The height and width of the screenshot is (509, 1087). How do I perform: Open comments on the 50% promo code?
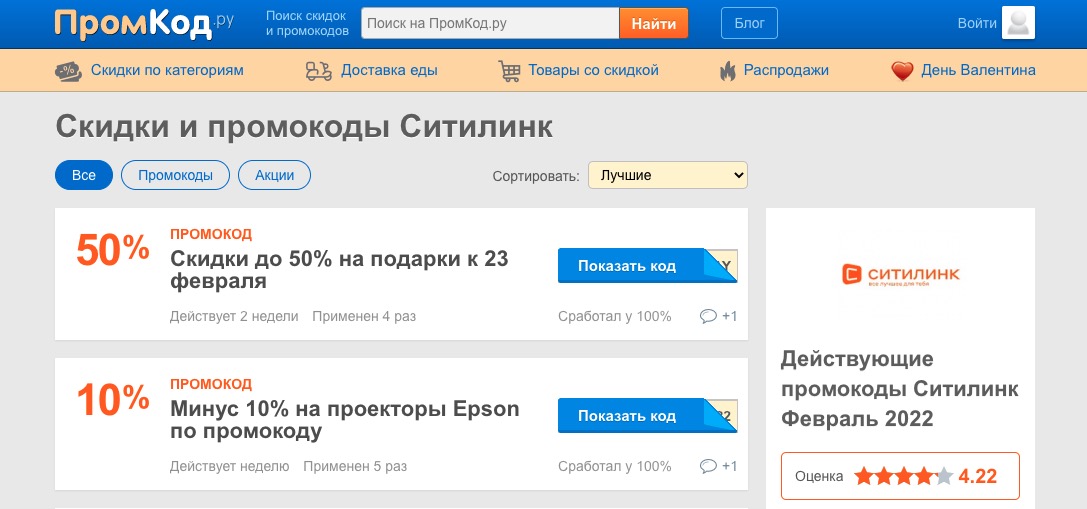pyautogui.click(x=718, y=316)
